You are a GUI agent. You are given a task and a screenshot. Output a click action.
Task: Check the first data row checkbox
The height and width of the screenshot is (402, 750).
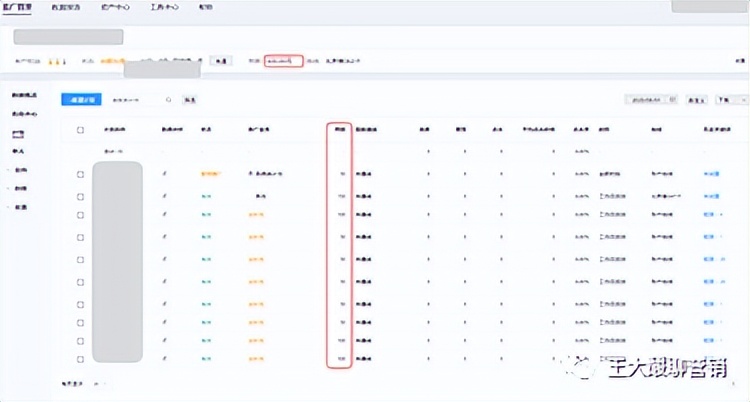[80, 174]
